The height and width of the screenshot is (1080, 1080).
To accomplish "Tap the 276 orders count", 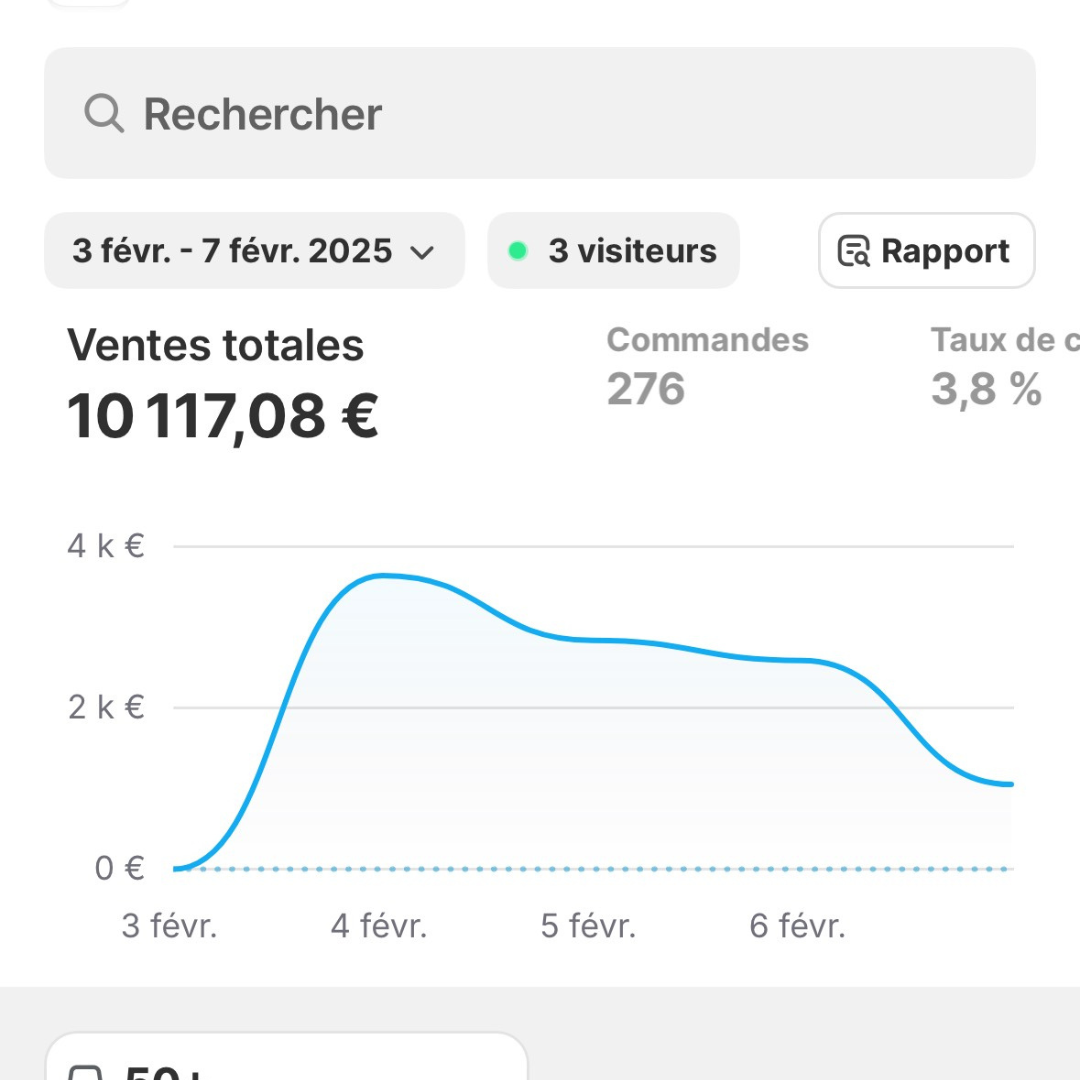I will 645,389.
